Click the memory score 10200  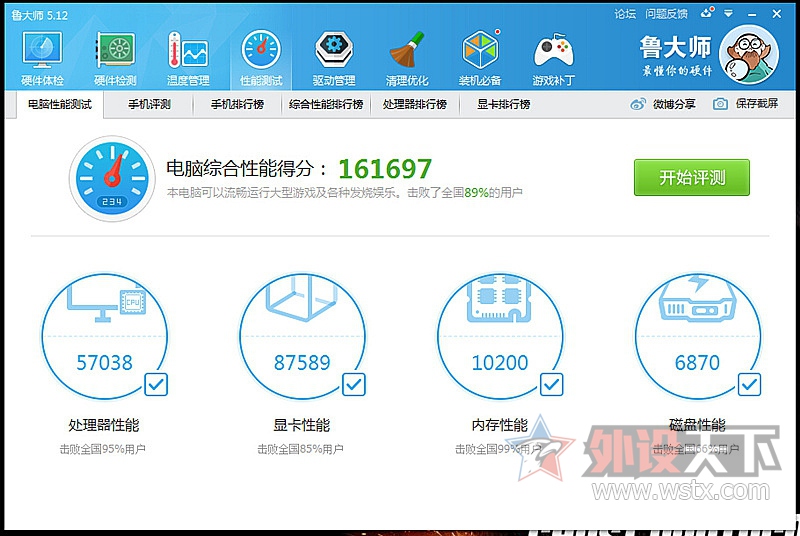point(499,363)
